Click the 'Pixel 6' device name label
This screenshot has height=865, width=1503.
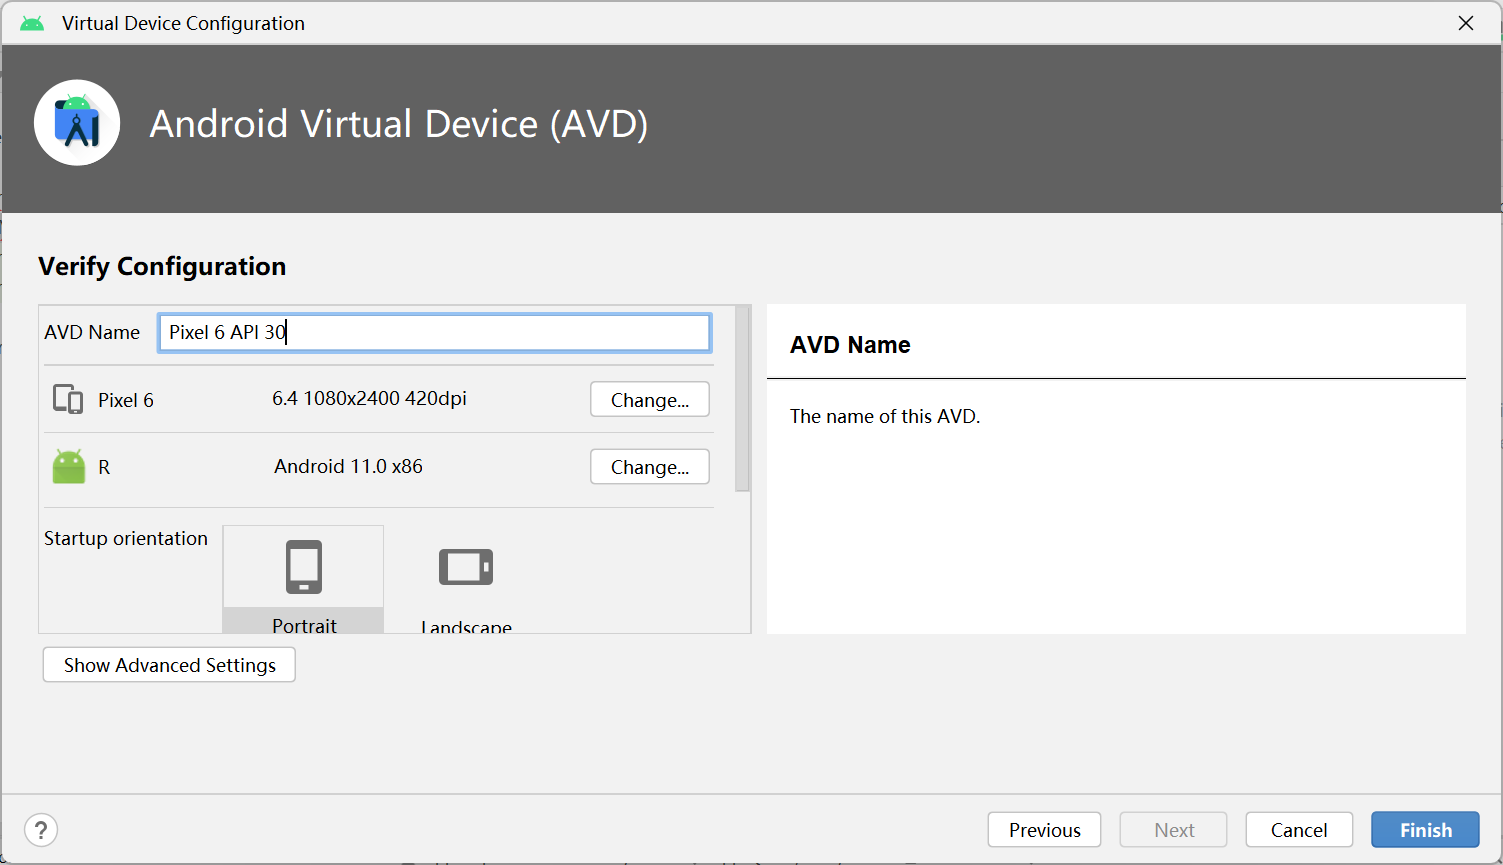click(126, 400)
